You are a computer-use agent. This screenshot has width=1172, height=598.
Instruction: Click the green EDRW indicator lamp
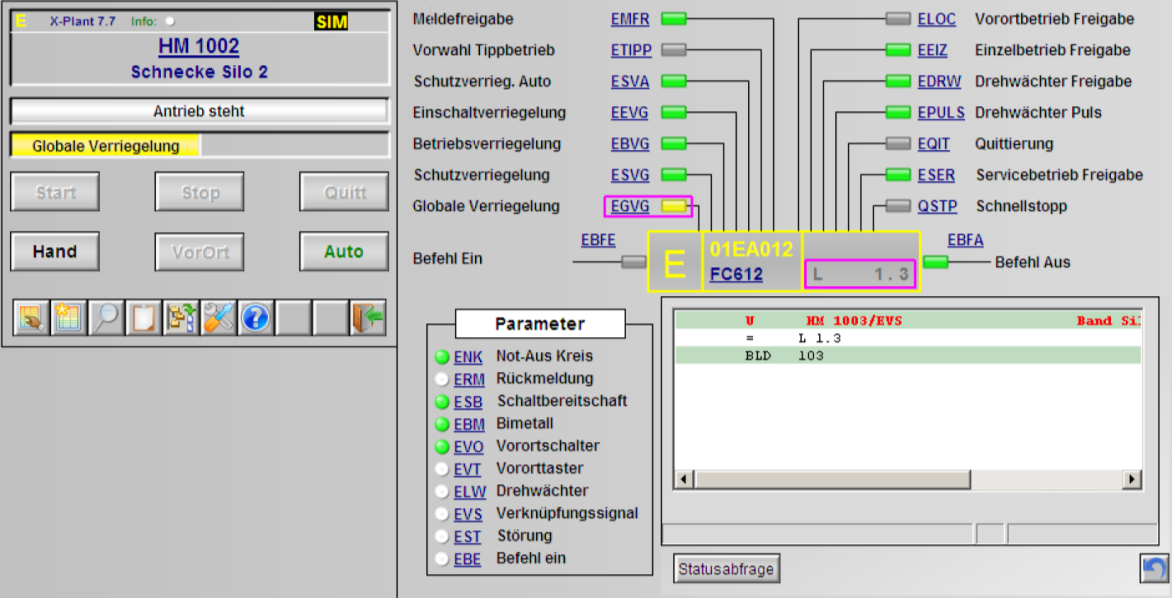coord(898,81)
